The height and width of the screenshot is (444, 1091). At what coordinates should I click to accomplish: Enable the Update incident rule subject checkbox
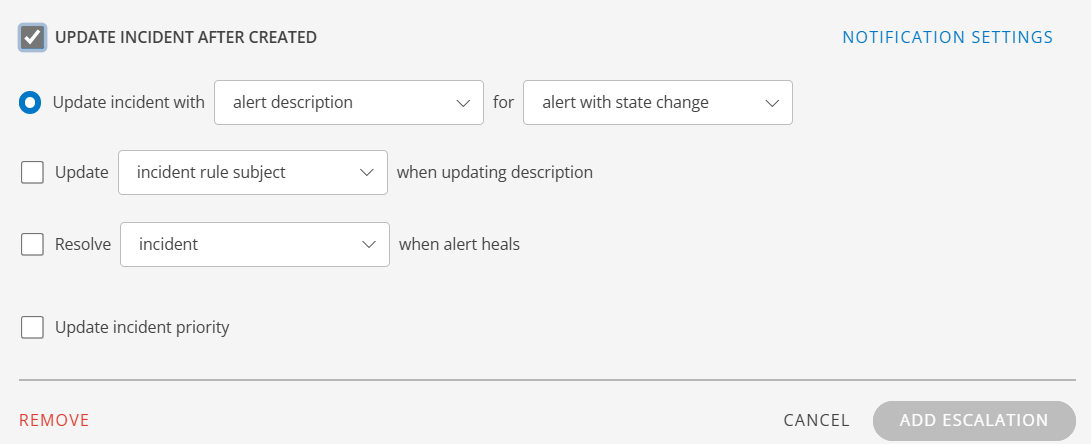33,172
